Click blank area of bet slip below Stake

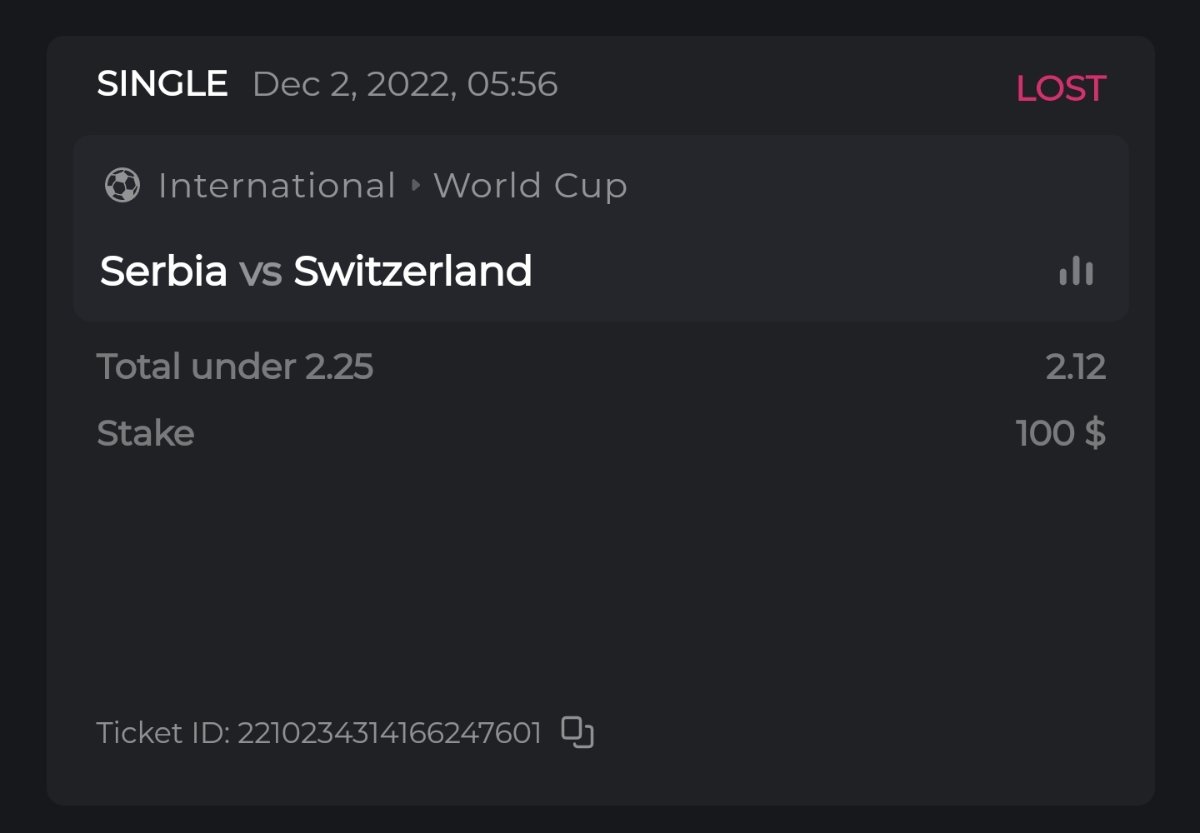(600, 580)
